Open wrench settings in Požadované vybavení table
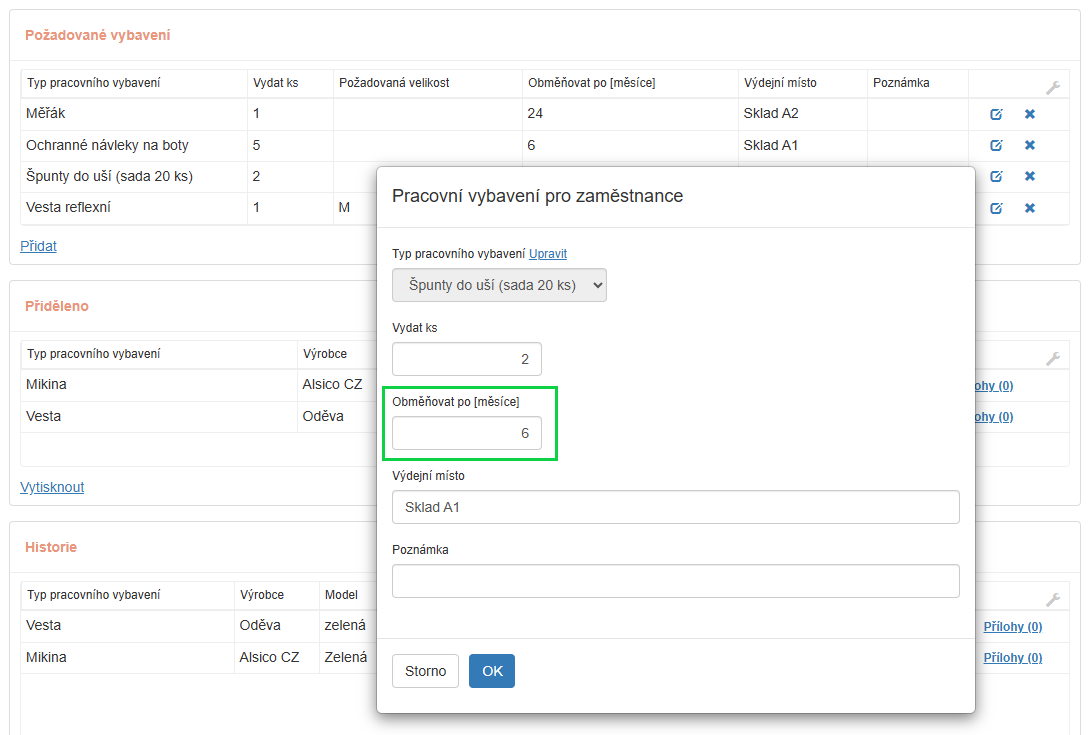The height and width of the screenshot is (735, 1091). point(1052,87)
